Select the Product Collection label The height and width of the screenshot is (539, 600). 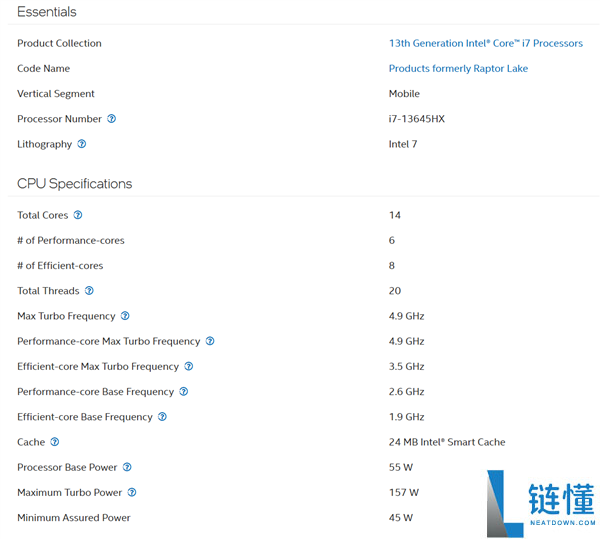[59, 43]
